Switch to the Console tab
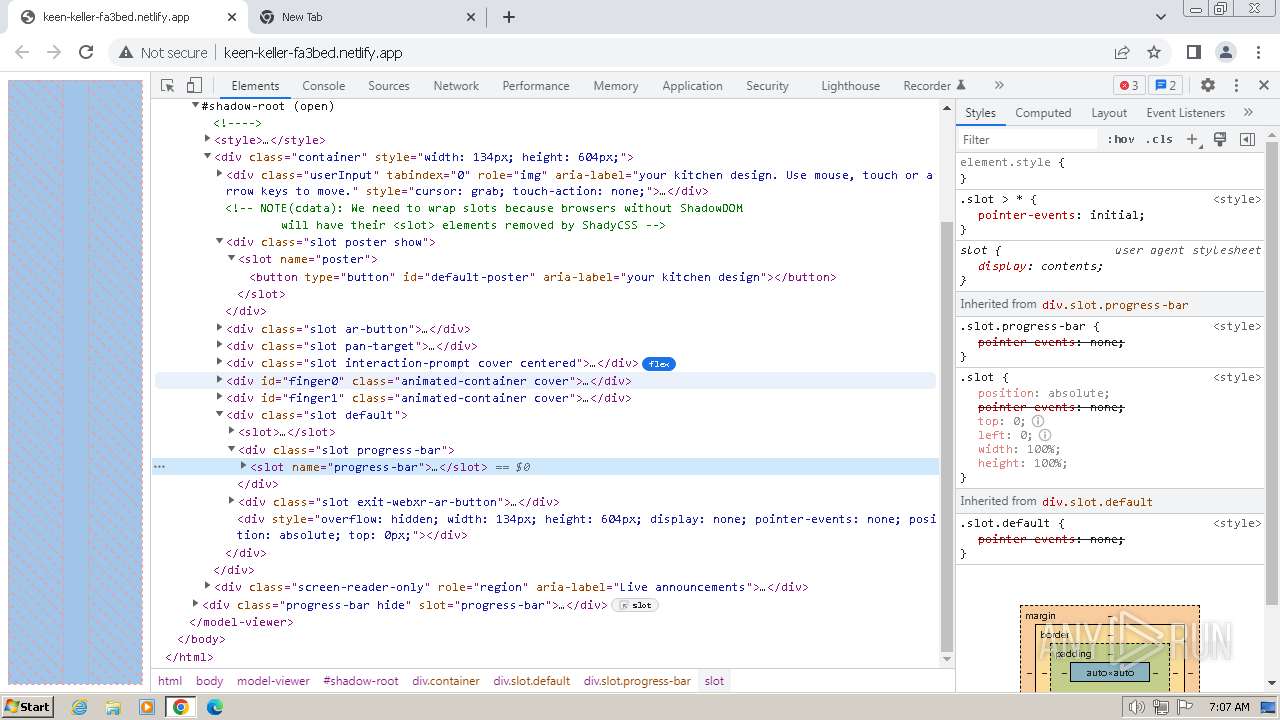The height and width of the screenshot is (720, 1280). click(324, 86)
